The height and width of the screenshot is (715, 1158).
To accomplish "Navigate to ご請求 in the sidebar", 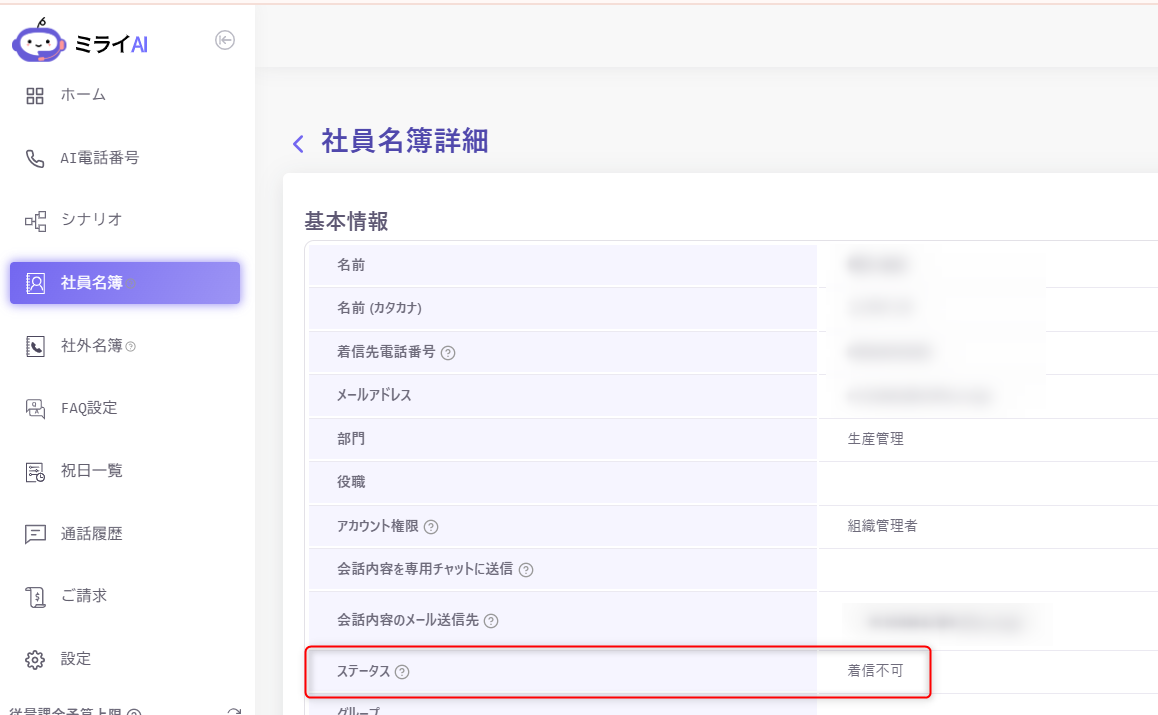I will (x=84, y=596).
